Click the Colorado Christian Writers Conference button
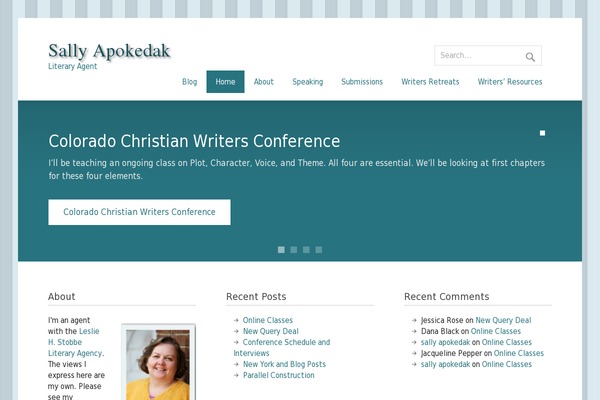This screenshot has width=600, height=400. pyautogui.click(x=139, y=212)
